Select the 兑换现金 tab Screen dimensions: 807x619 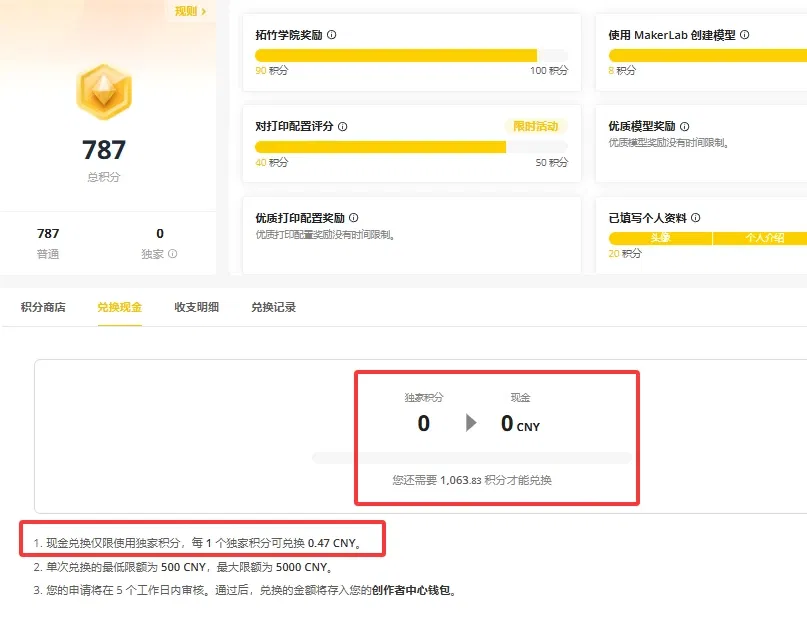click(x=119, y=307)
